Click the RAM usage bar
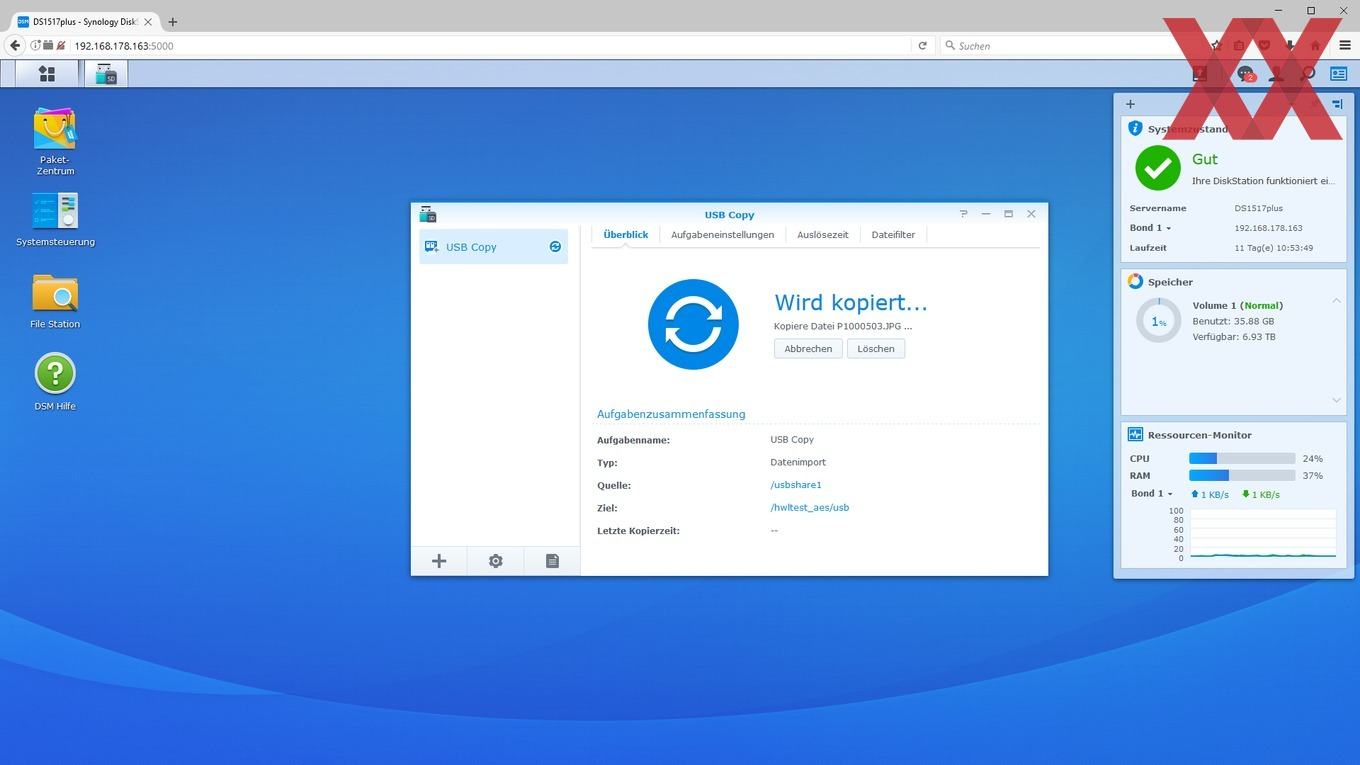Image resolution: width=1360 pixels, height=765 pixels. coord(1242,475)
